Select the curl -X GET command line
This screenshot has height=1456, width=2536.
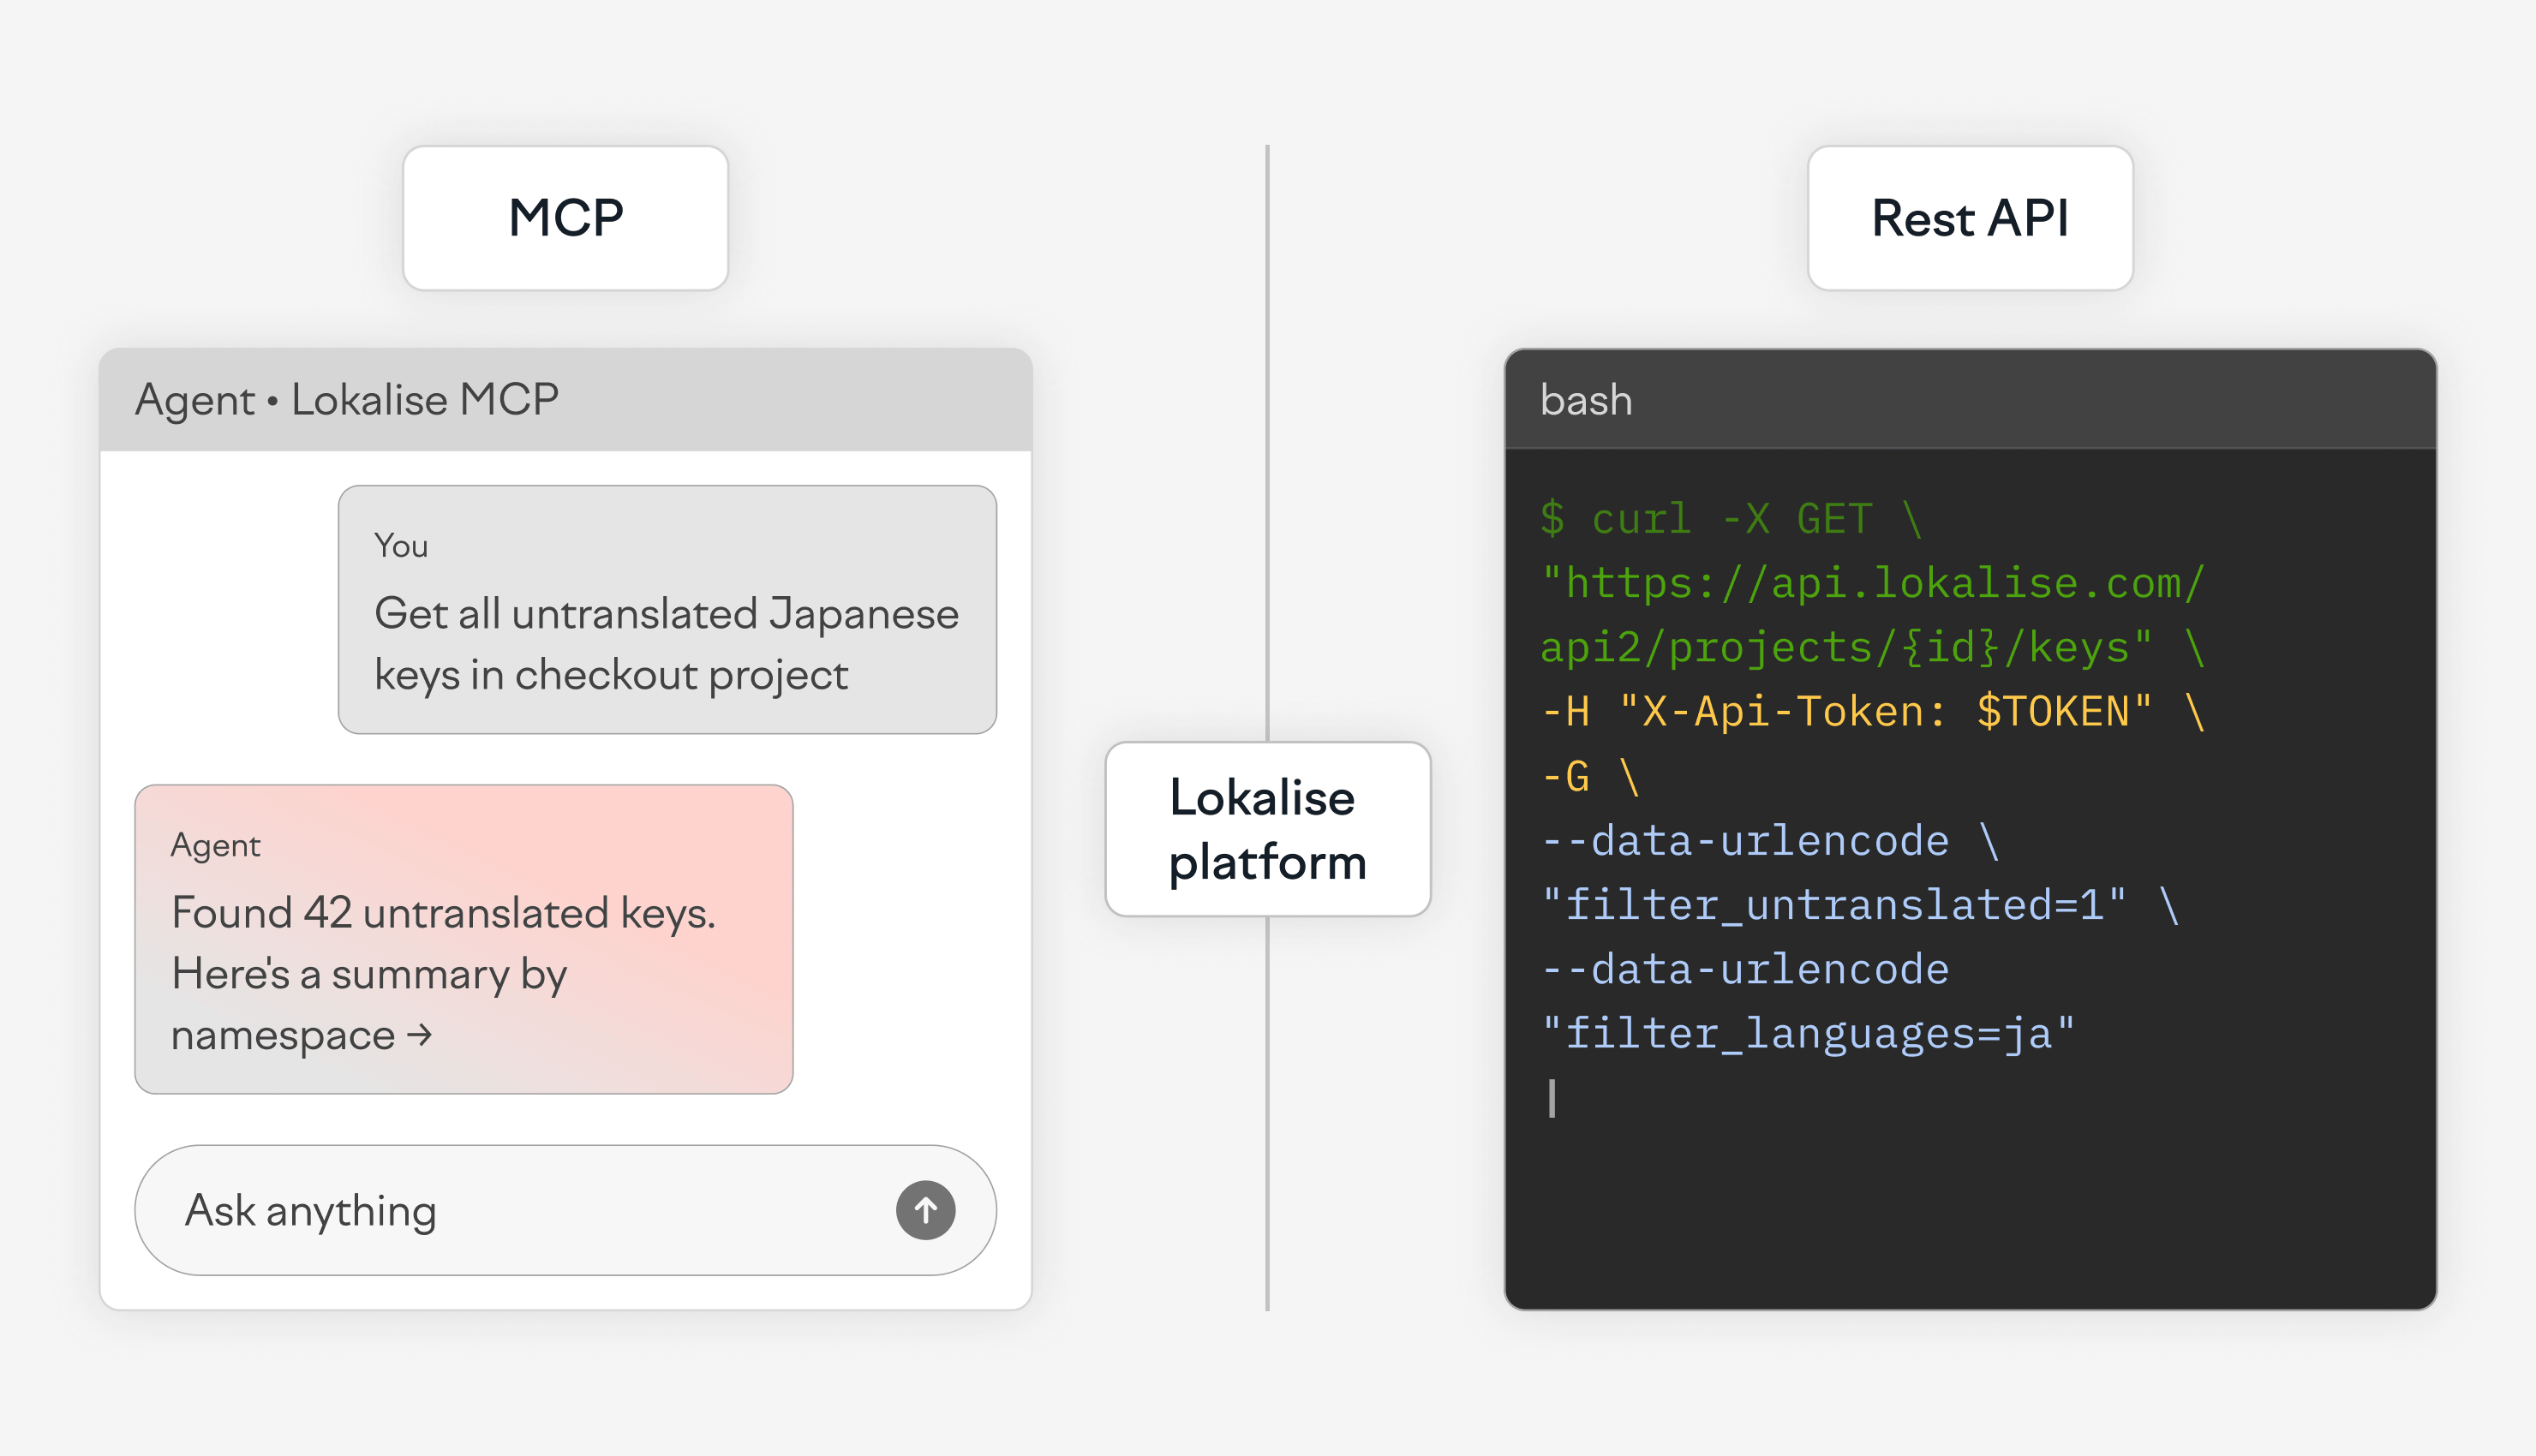(1731, 519)
